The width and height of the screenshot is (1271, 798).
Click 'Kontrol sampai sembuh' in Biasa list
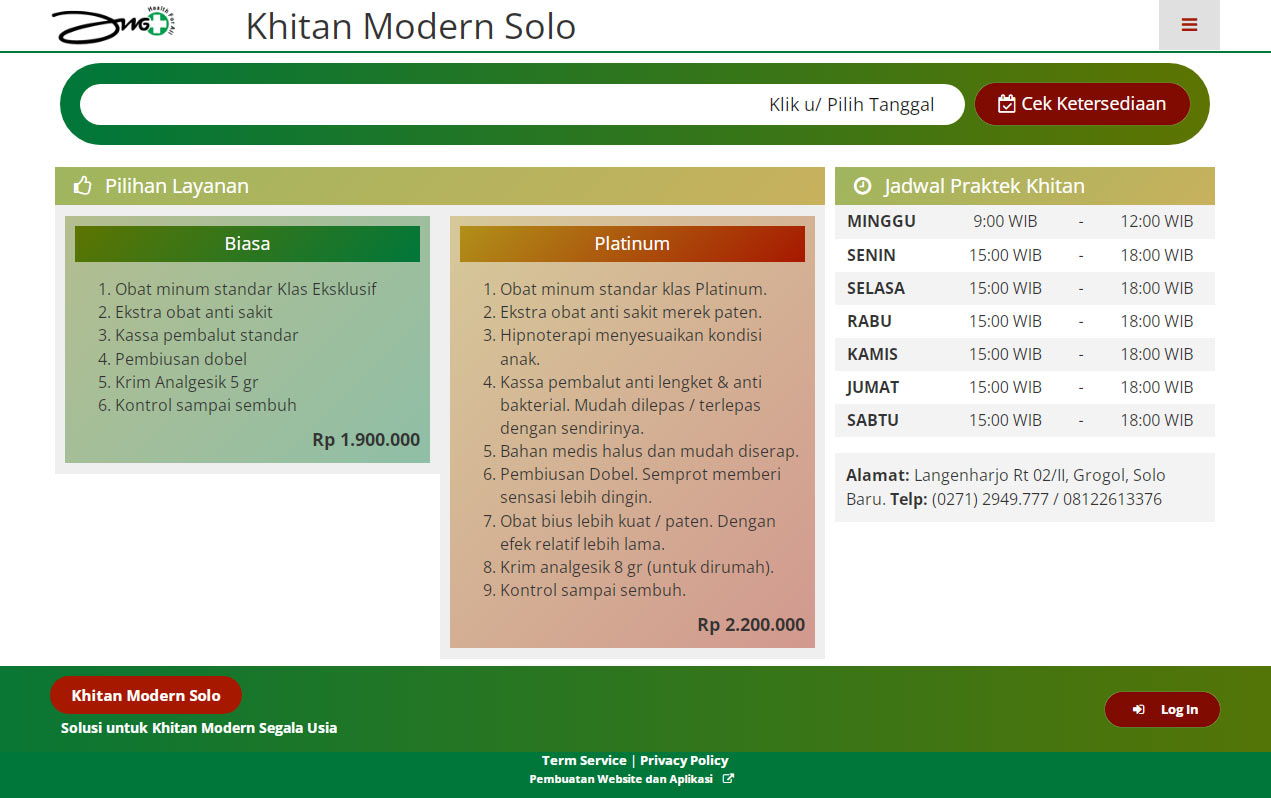(206, 405)
